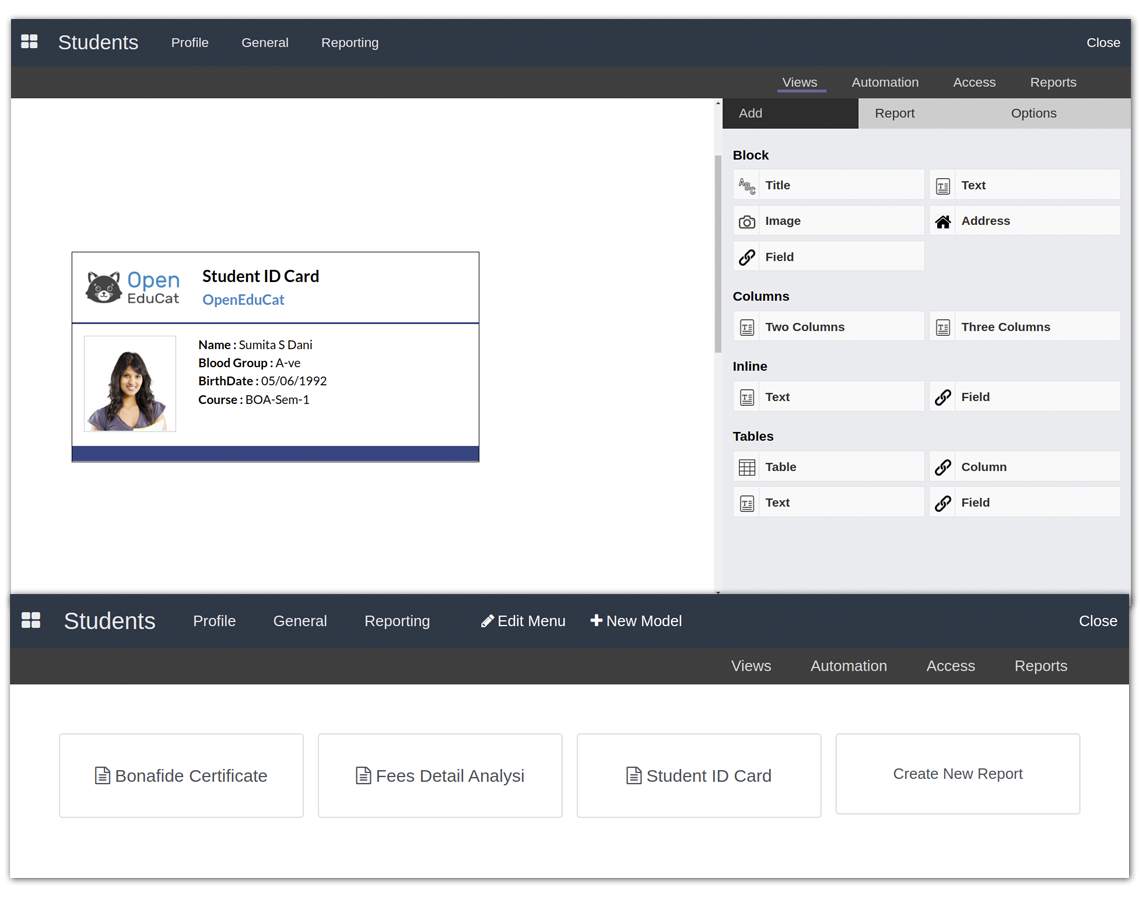Select the Address block home icon
The image size is (1140, 900).
943,222
